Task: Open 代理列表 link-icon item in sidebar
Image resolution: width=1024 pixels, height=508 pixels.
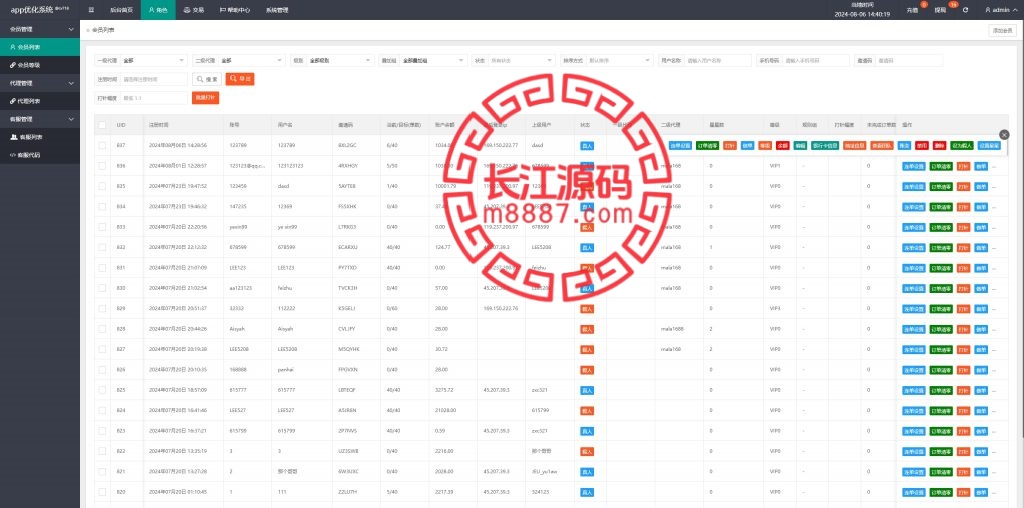Action: point(40,101)
